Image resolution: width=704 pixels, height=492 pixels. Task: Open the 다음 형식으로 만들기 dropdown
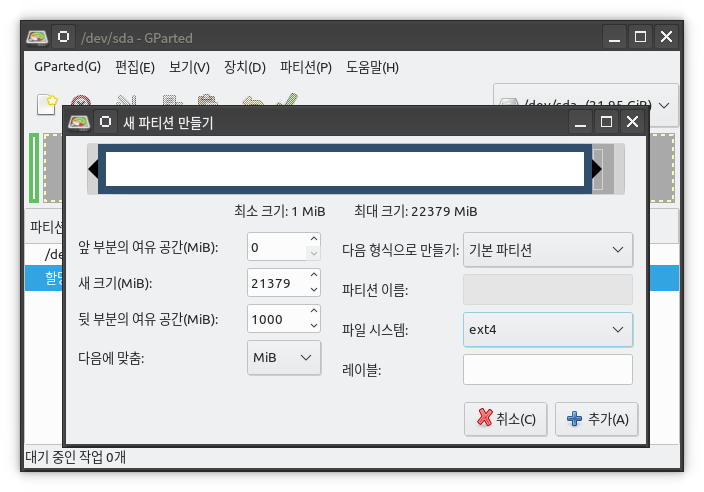[x=548, y=250]
